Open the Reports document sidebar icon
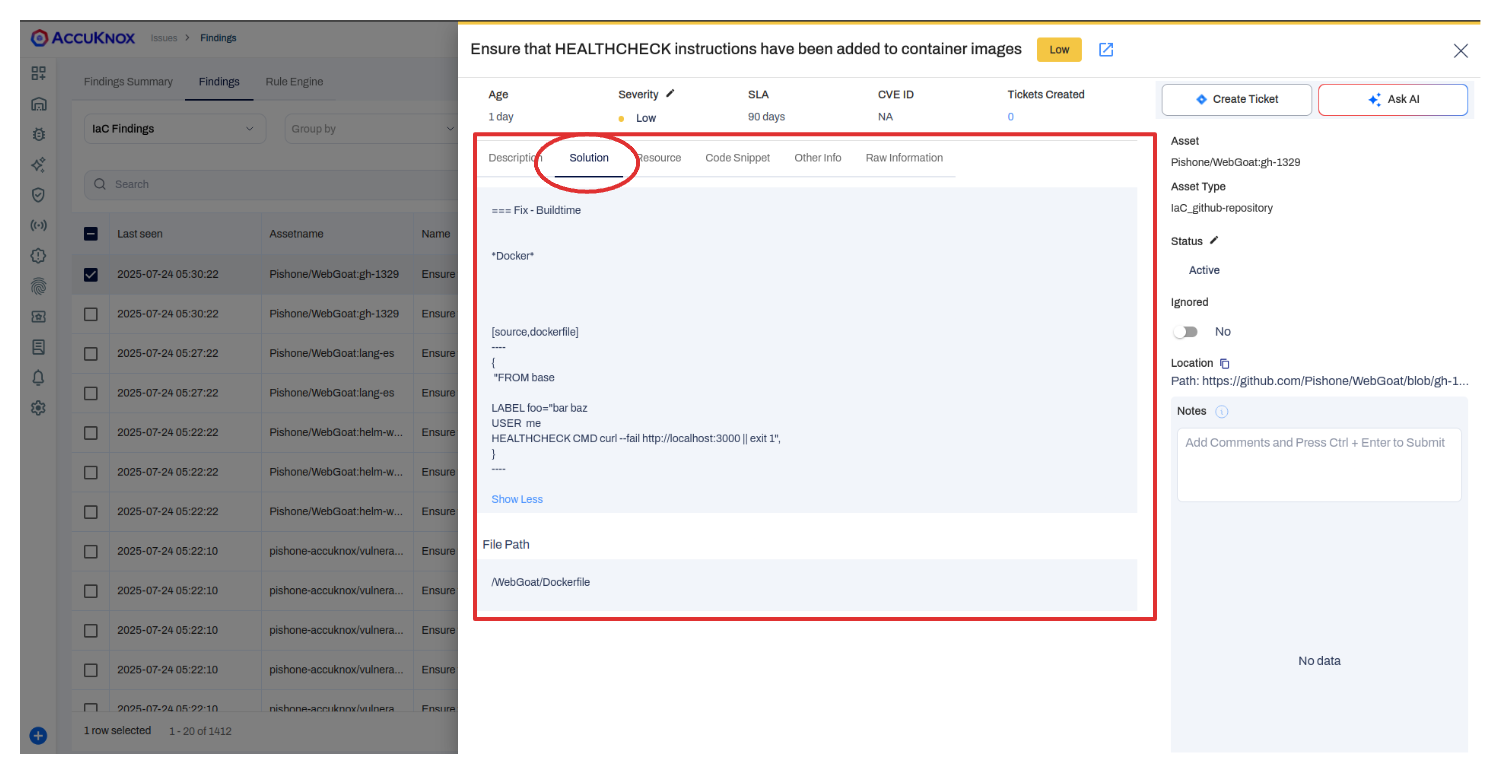 pos(38,347)
